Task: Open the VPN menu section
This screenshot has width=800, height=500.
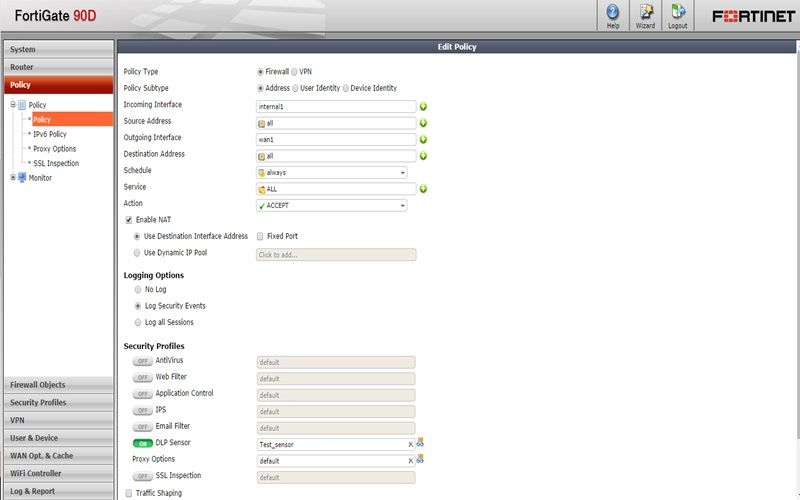Action: click(x=59, y=420)
